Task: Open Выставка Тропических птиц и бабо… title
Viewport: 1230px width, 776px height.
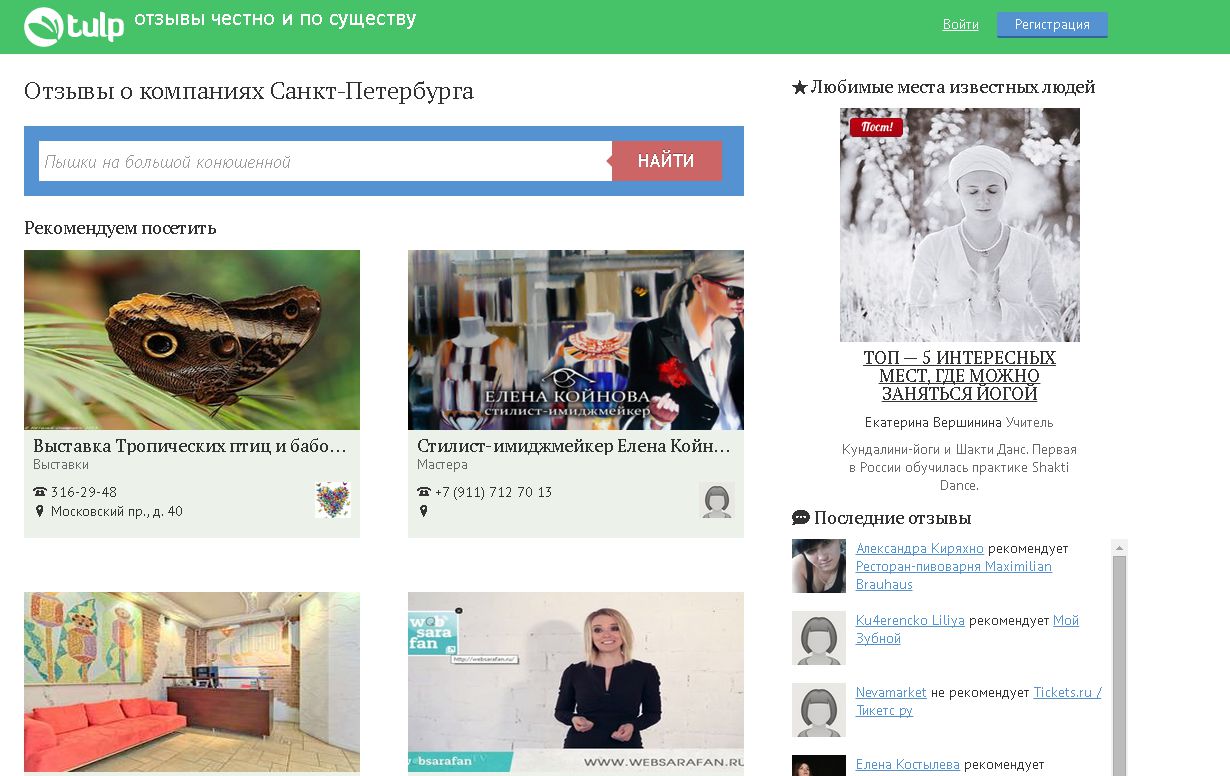Action: pyautogui.click(x=190, y=446)
